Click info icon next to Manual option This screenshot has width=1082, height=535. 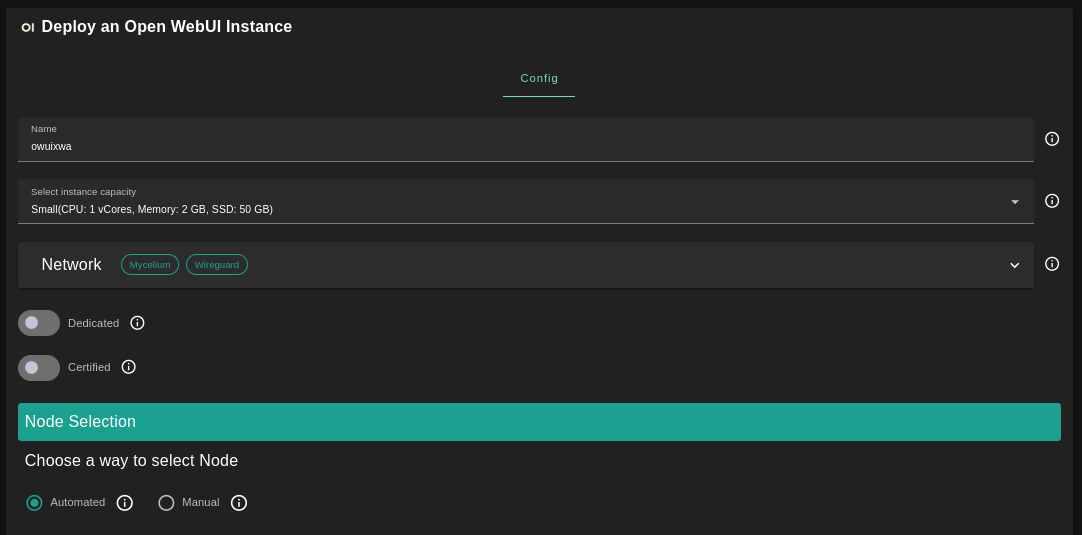[x=239, y=503]
